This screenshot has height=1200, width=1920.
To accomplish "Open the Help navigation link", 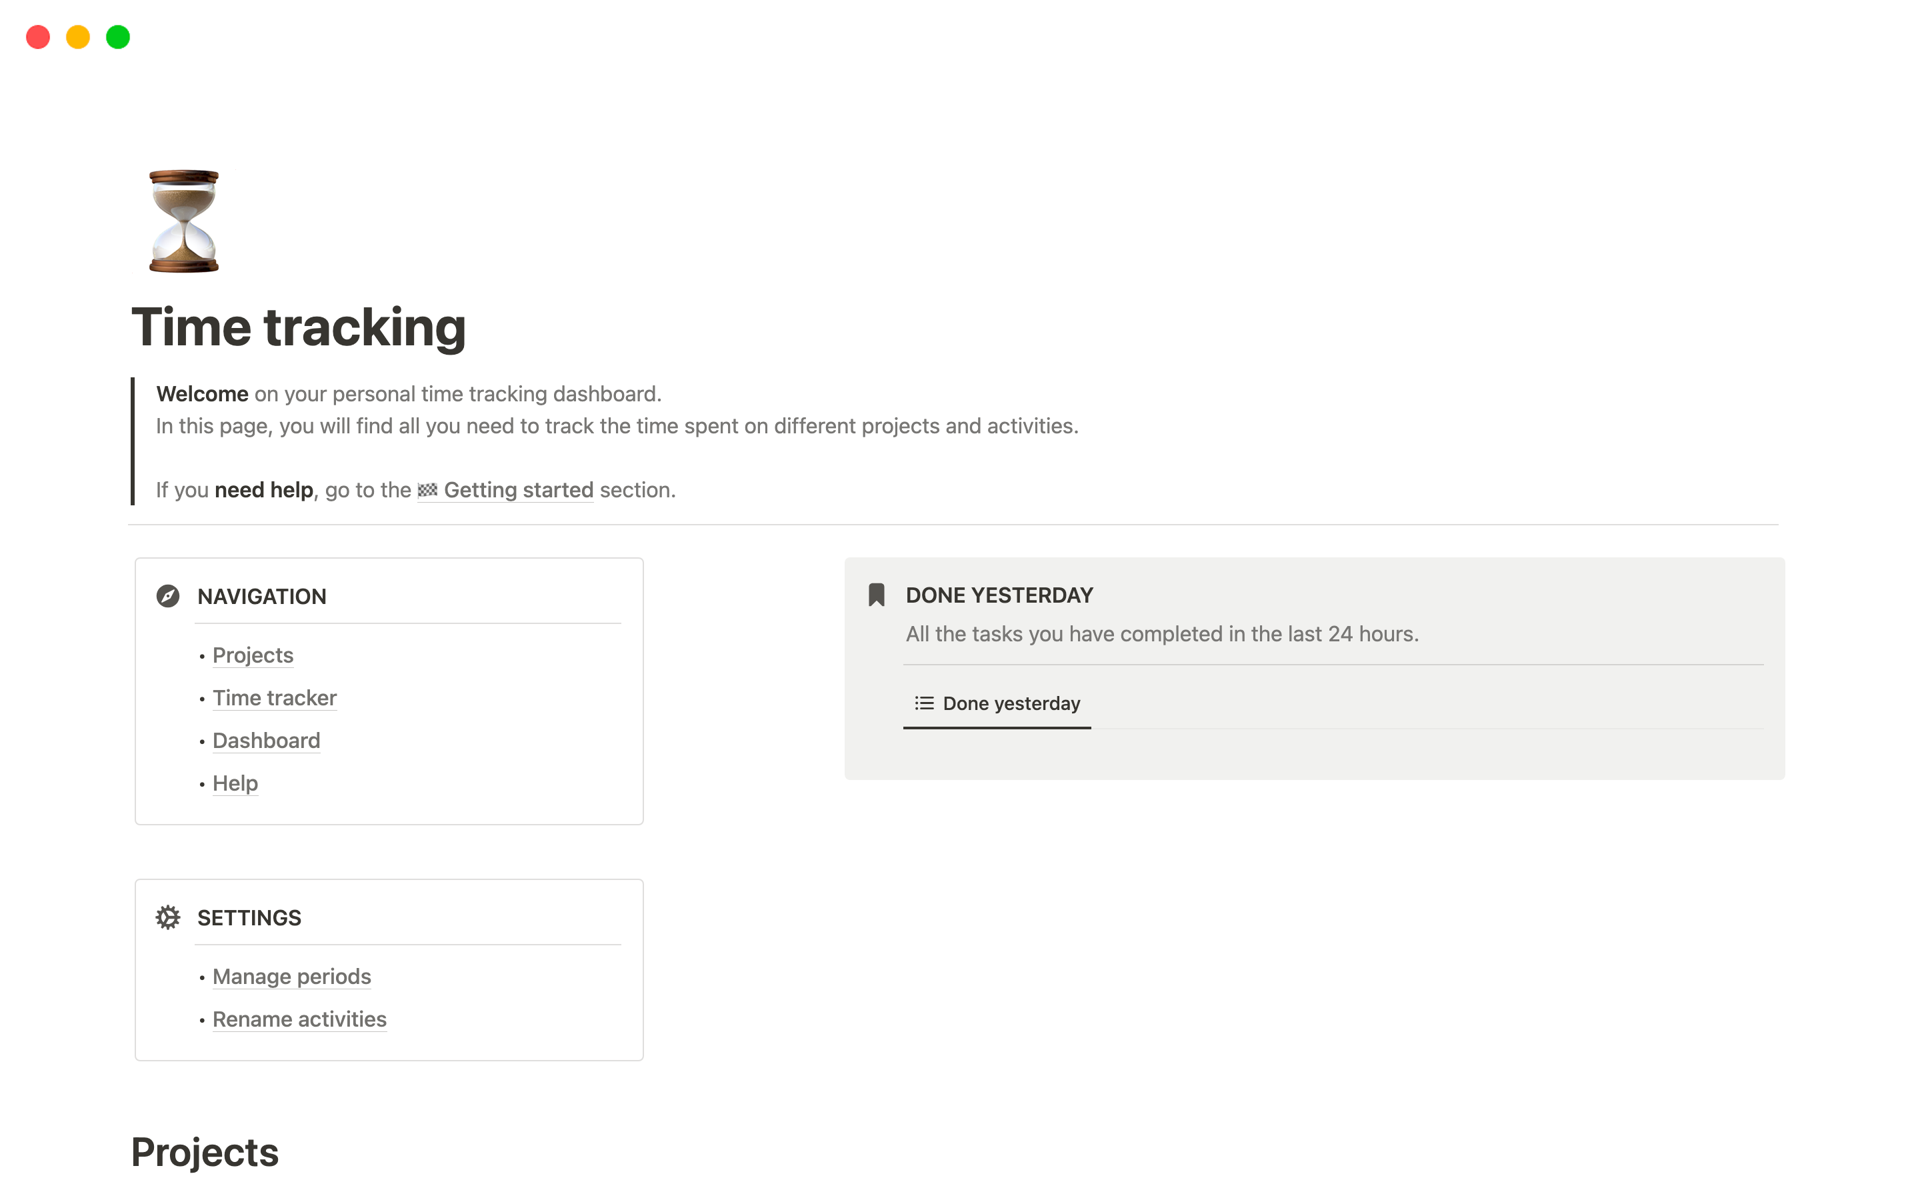I will (234, 782).
